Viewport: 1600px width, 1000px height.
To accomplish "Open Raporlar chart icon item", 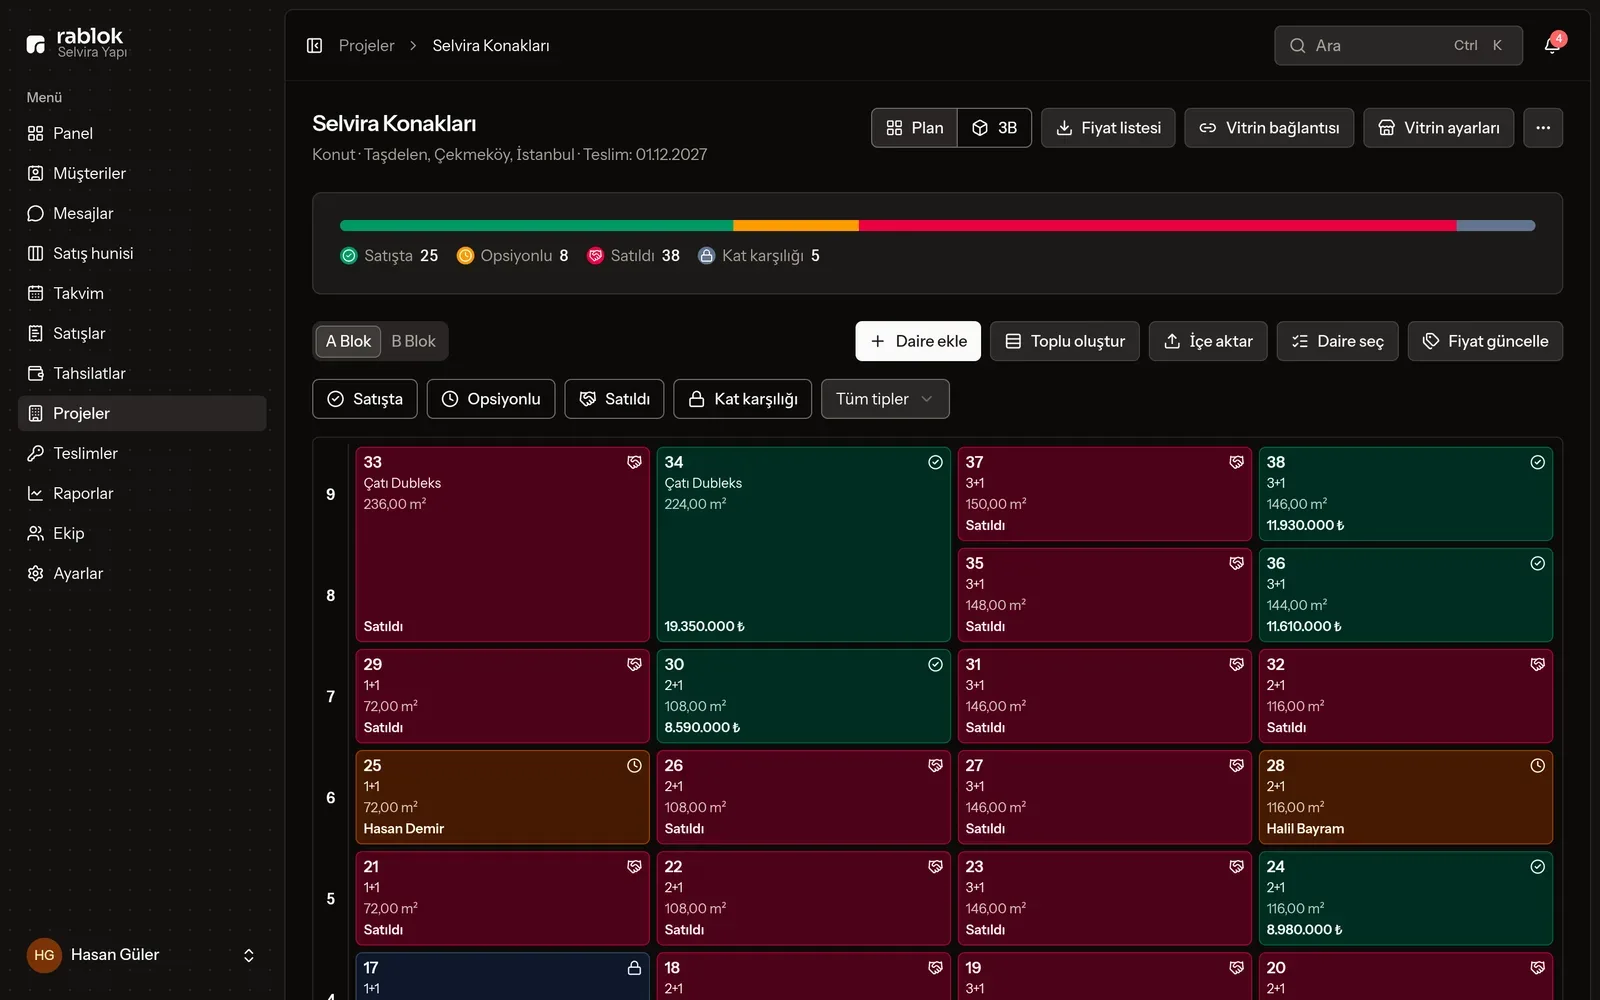I will click(x=36, y=493).
